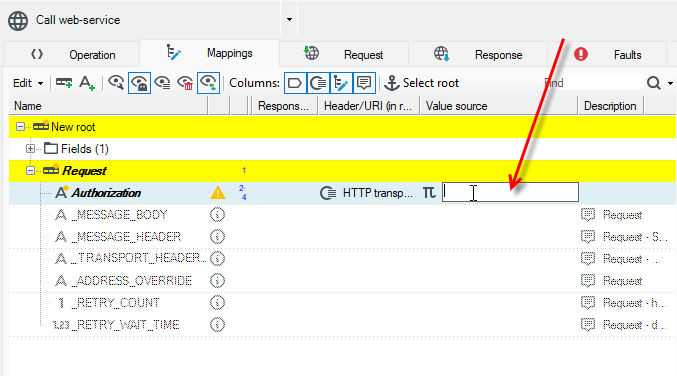The image size is (677, 376).
Task: Click the Value source column header
Action: tap(499, 106)
